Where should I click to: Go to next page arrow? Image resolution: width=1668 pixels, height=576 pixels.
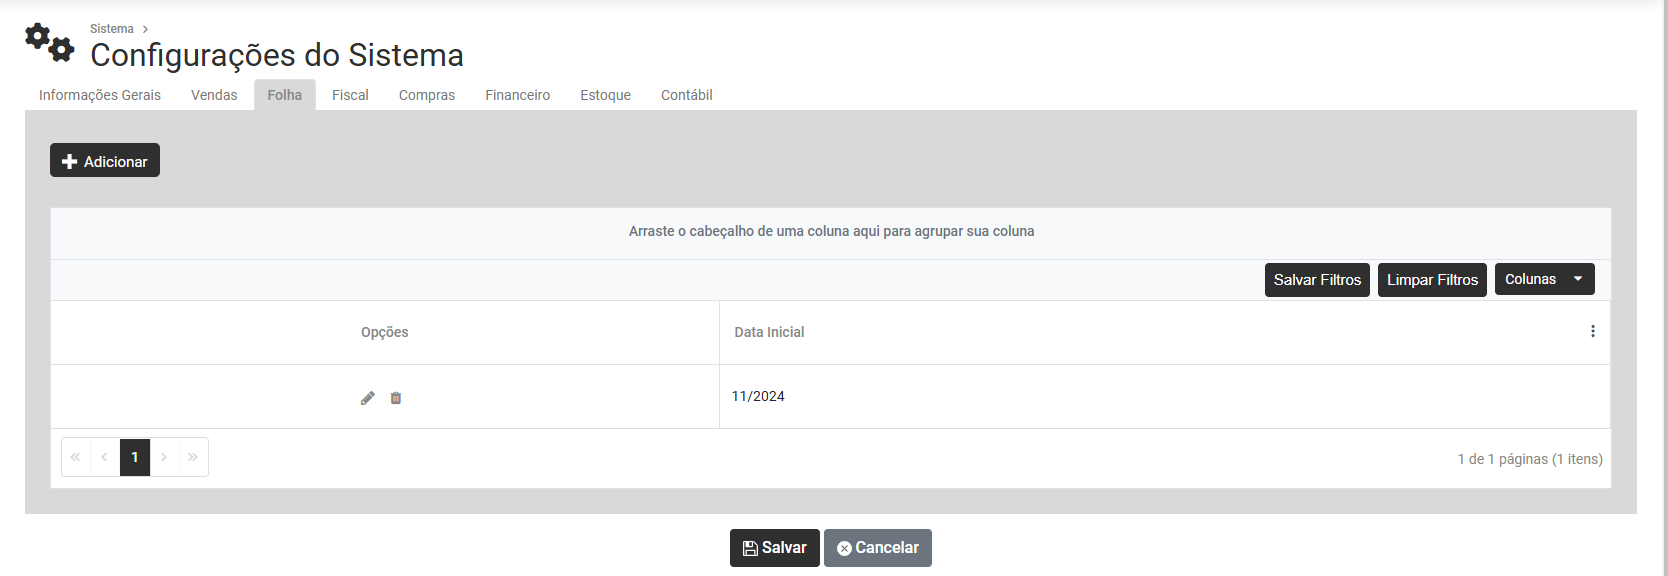tap(164, 457)
